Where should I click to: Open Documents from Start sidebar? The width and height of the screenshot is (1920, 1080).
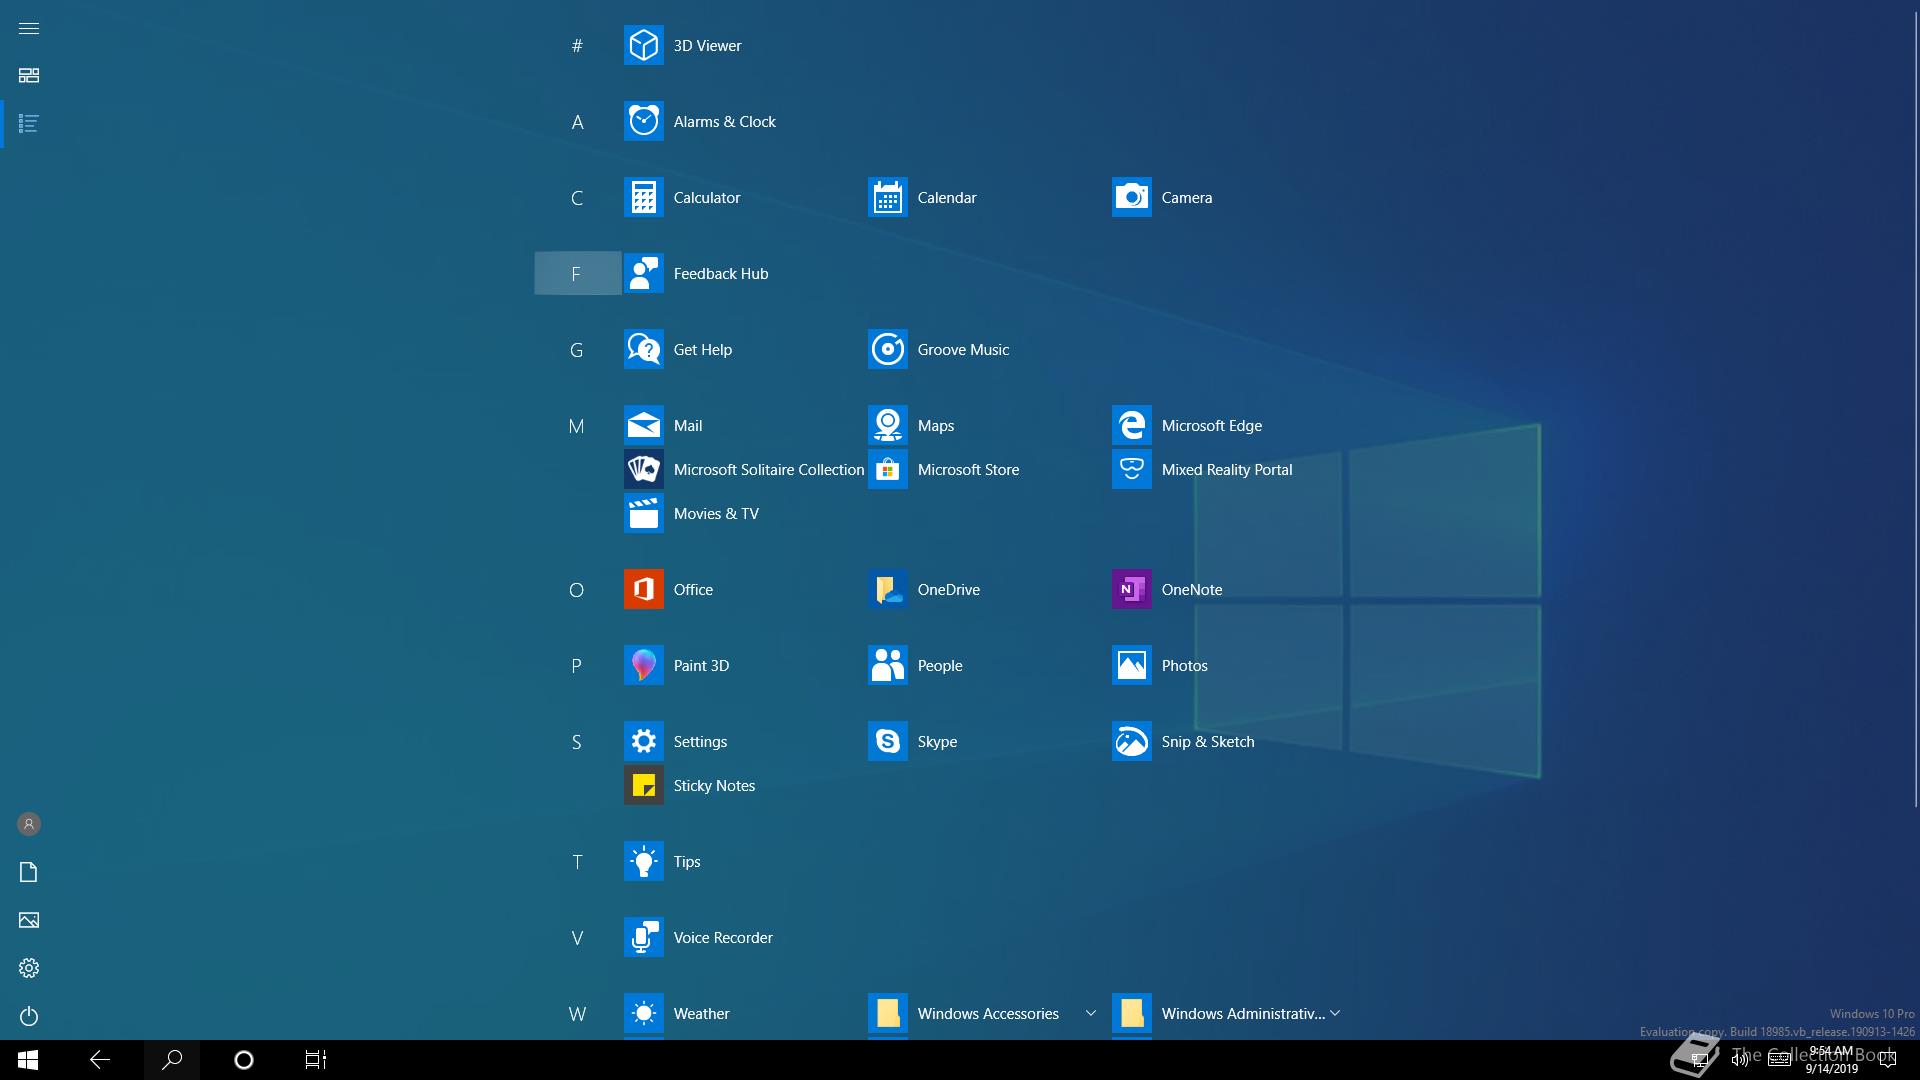[x=29, y=872]
